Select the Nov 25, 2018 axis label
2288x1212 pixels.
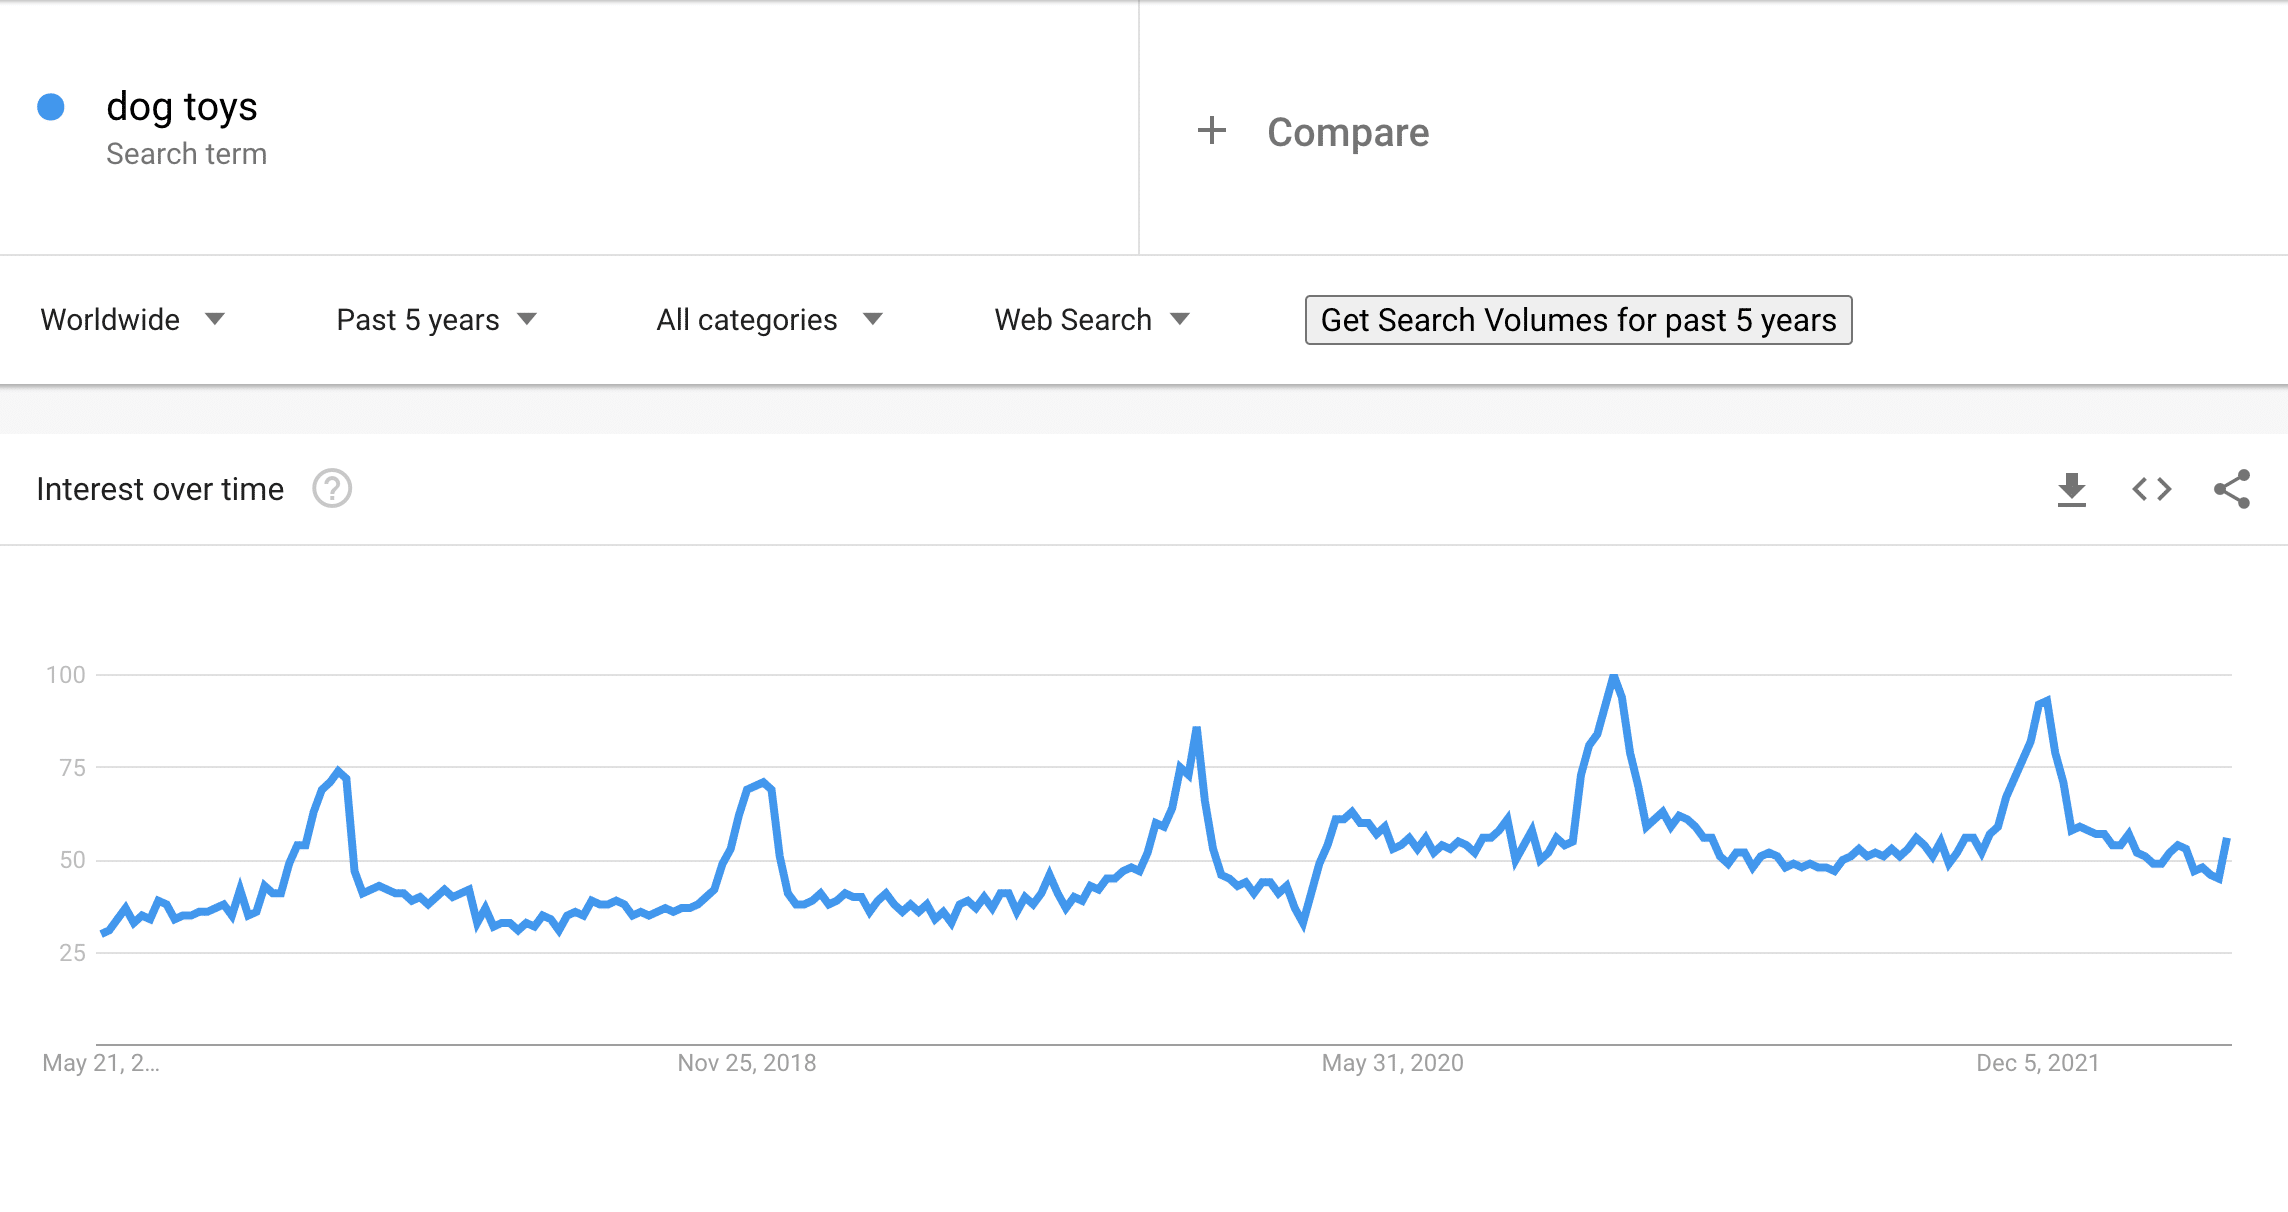click(747, 1063)
